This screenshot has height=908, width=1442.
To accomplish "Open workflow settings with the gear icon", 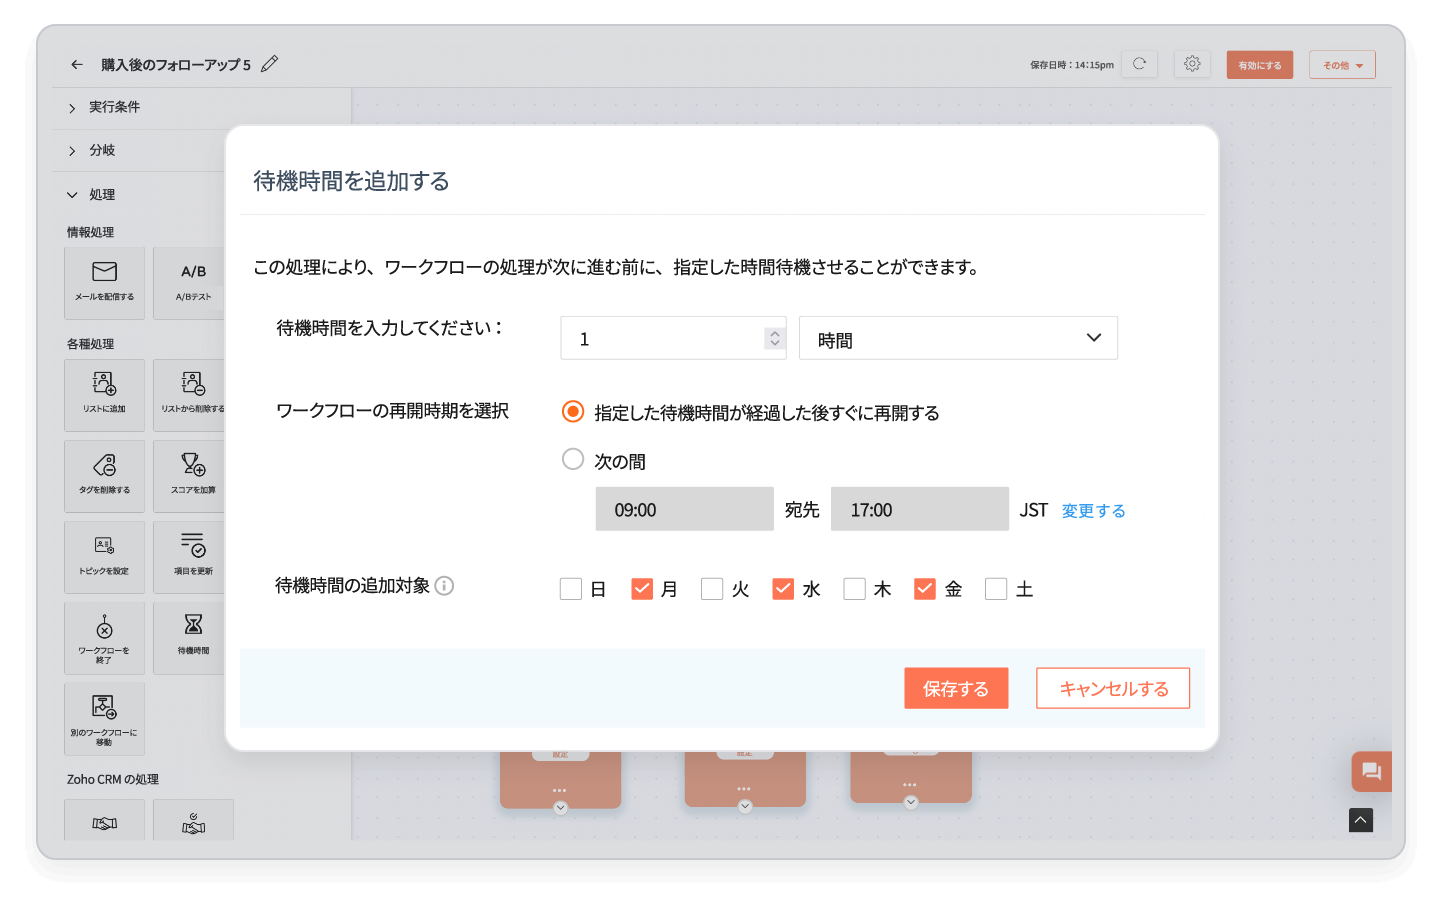I will 1192,64.
